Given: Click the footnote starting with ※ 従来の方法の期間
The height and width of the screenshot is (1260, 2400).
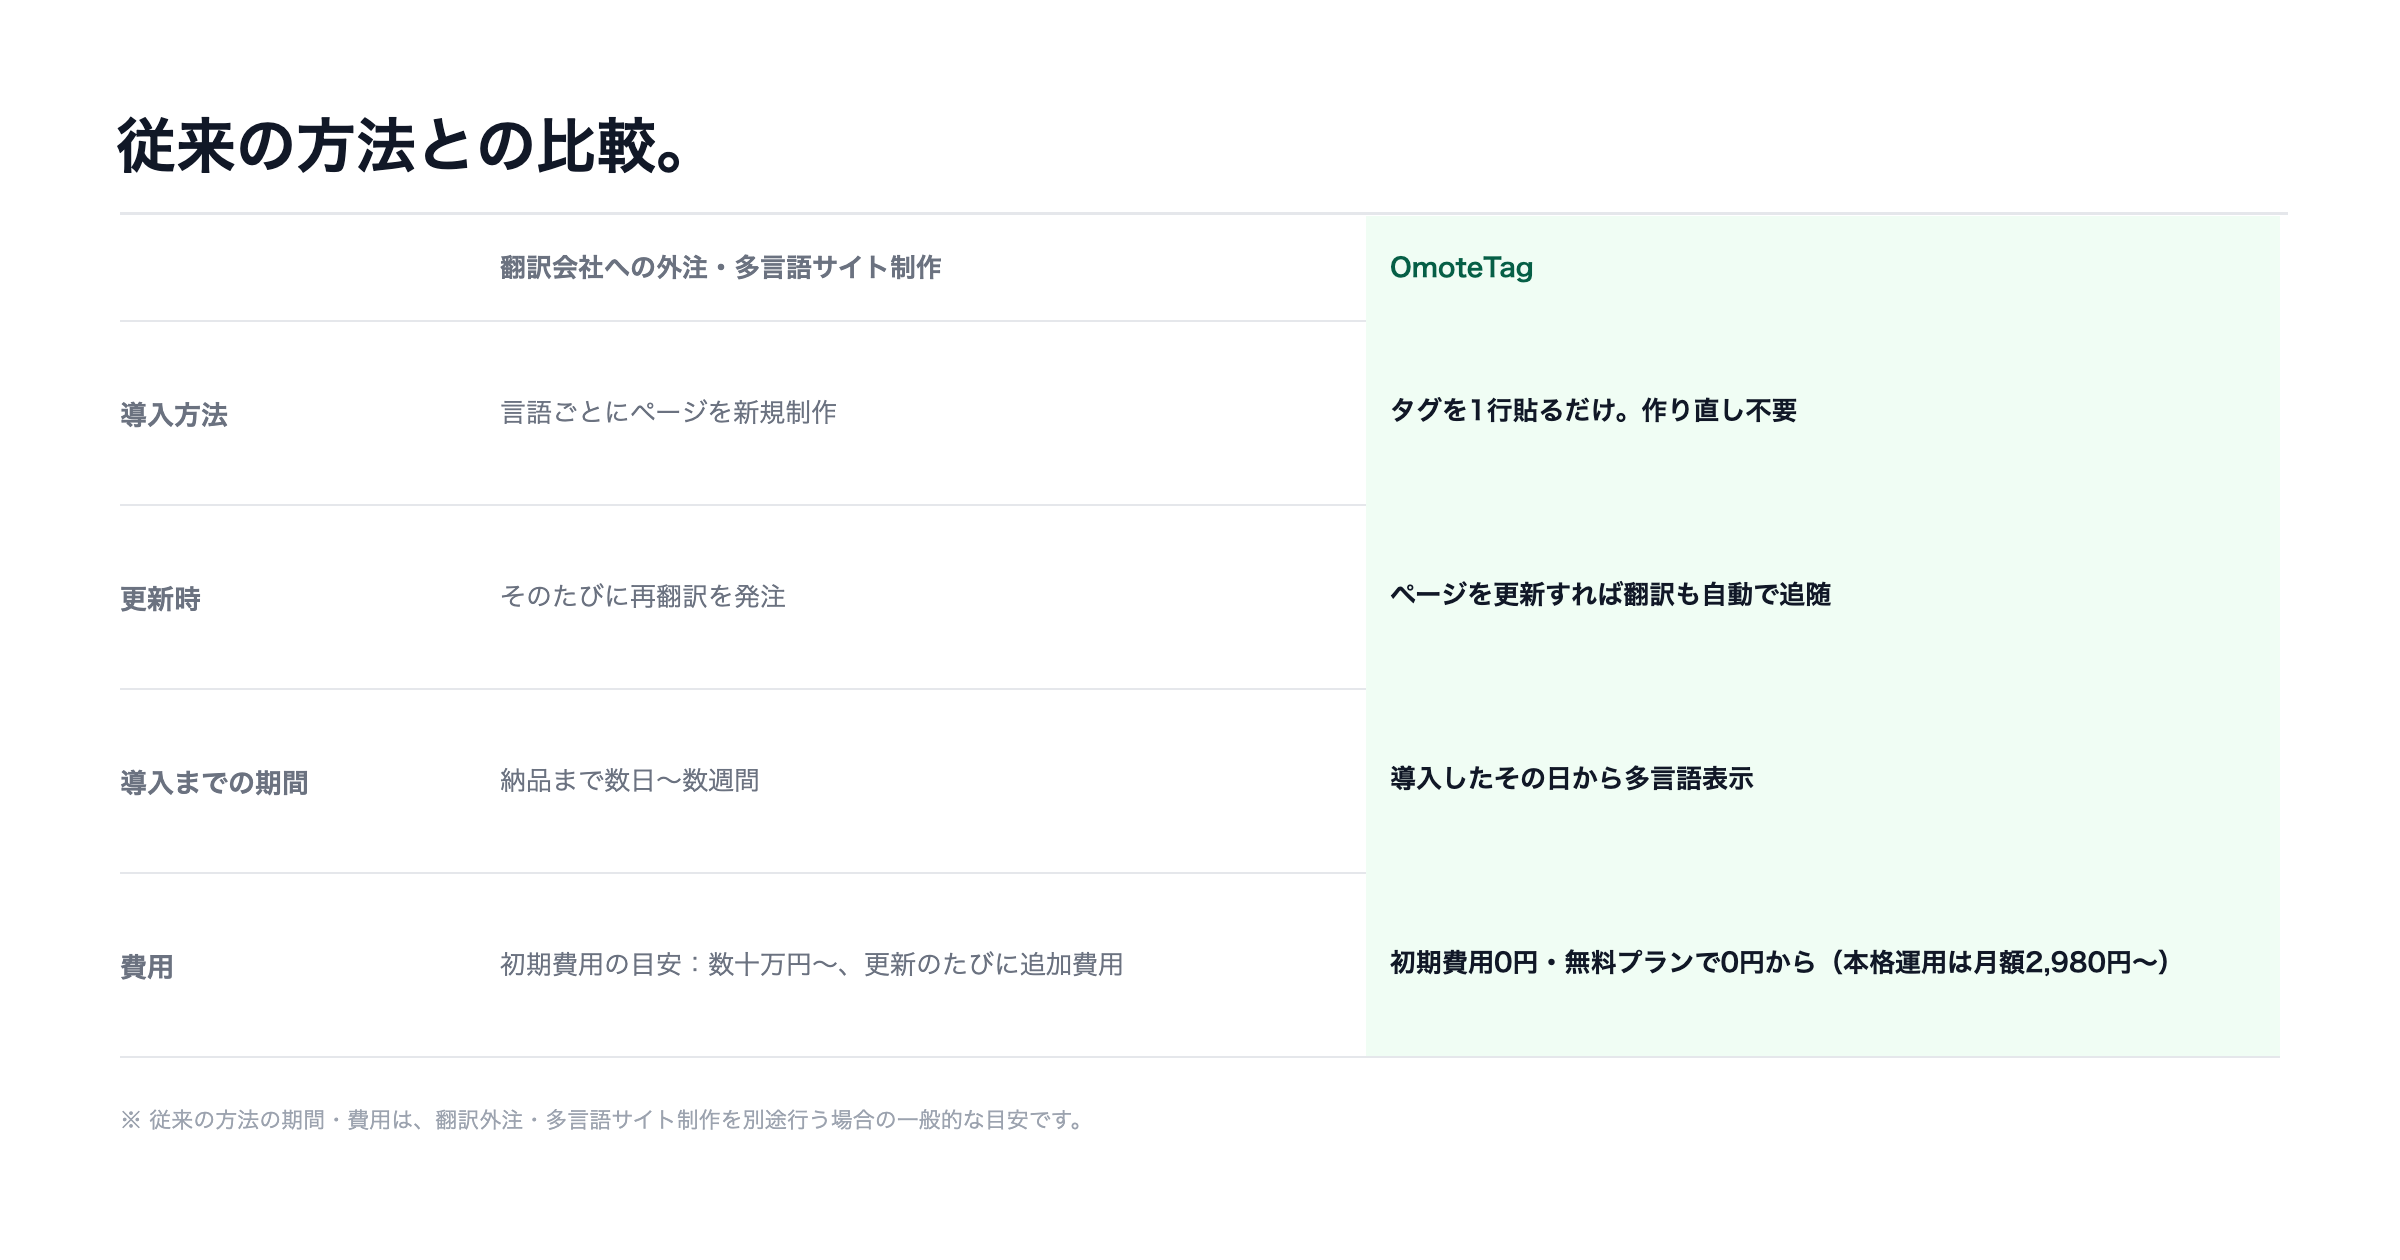Looking at the screenshot, I should pyautogui.click(x=604, y=1120).
